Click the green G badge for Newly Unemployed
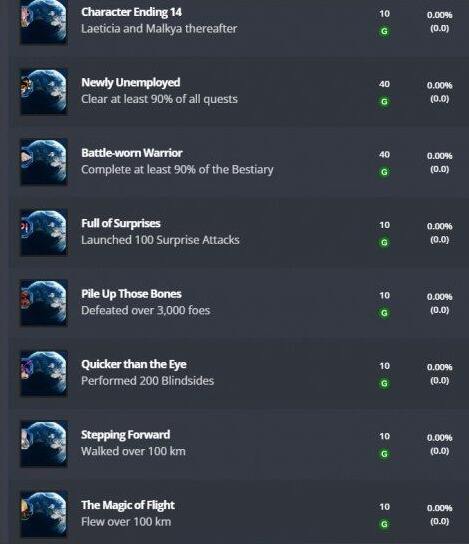Screen dimensions: 469x544 tap(384, 102)
